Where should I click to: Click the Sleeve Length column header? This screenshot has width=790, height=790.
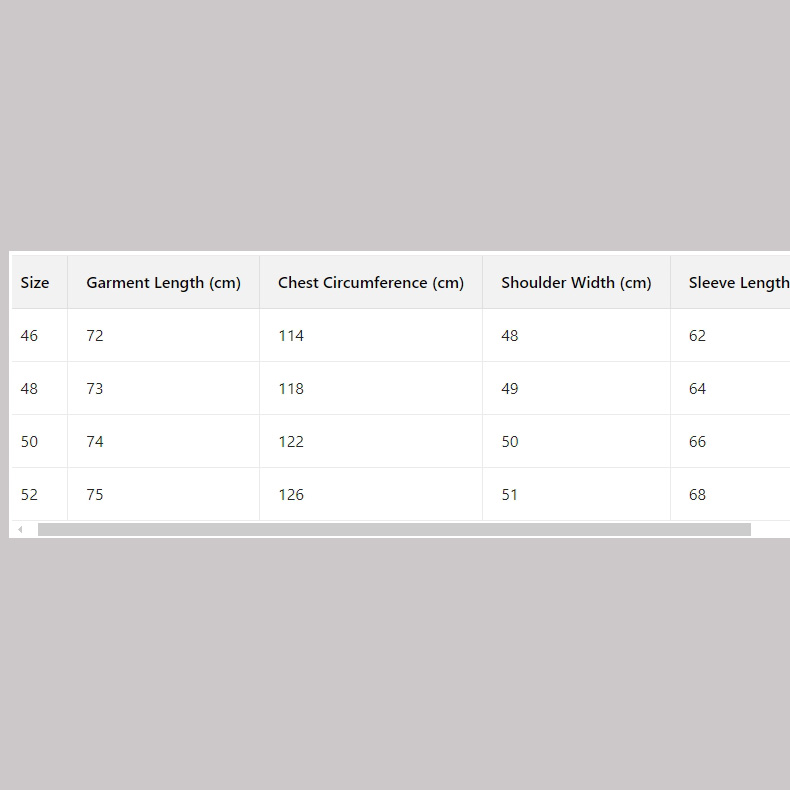pyautogui.click(x=738, y=283)
